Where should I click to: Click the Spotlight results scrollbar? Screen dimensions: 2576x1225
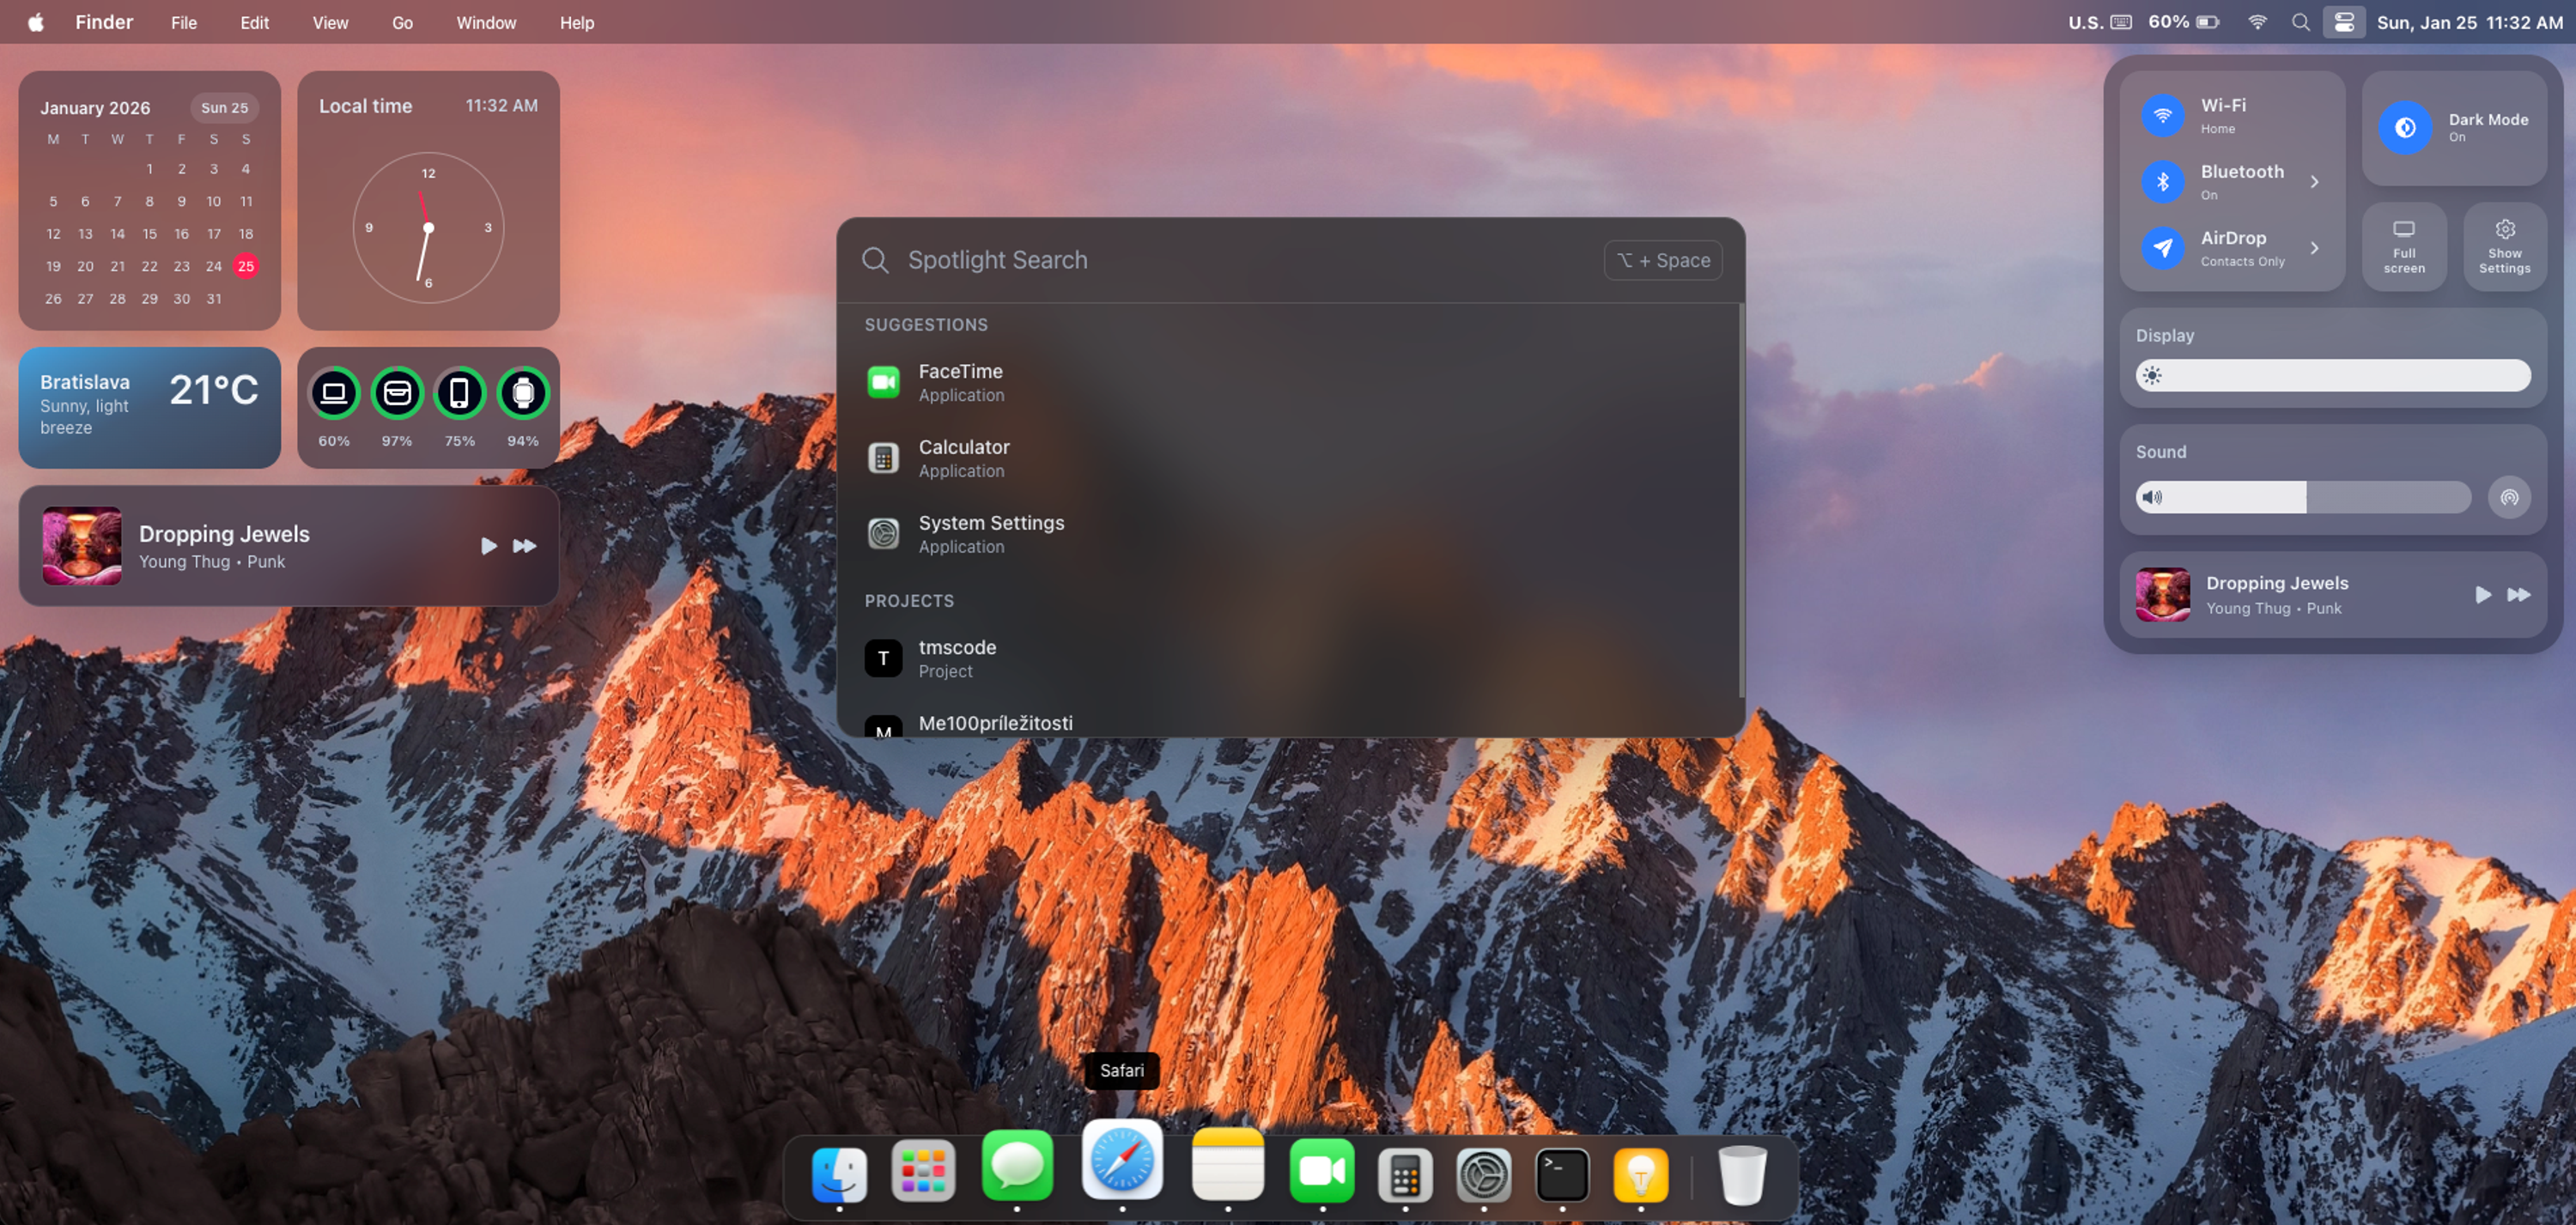tap(1741, 500)
